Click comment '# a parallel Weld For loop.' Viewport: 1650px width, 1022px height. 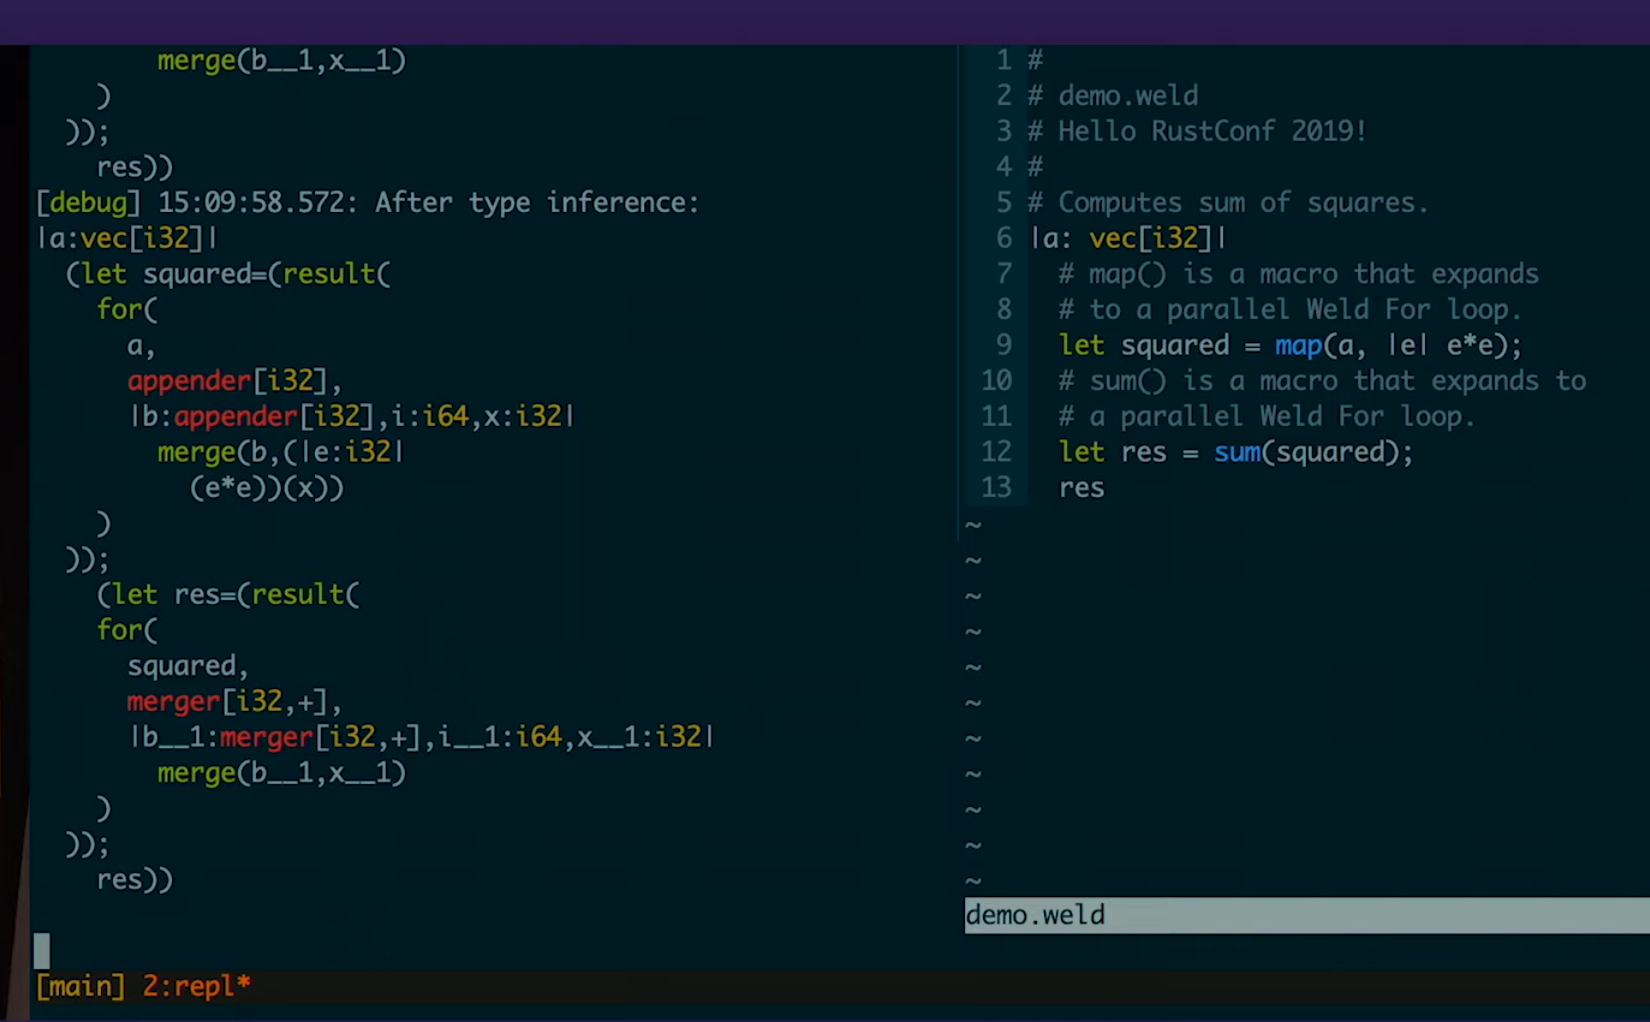[x=1267, y=416]
